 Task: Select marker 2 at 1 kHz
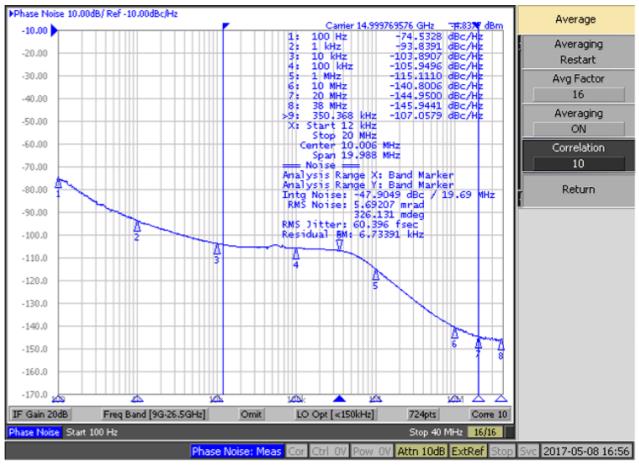pyautogui.click(x=137, y=227)
